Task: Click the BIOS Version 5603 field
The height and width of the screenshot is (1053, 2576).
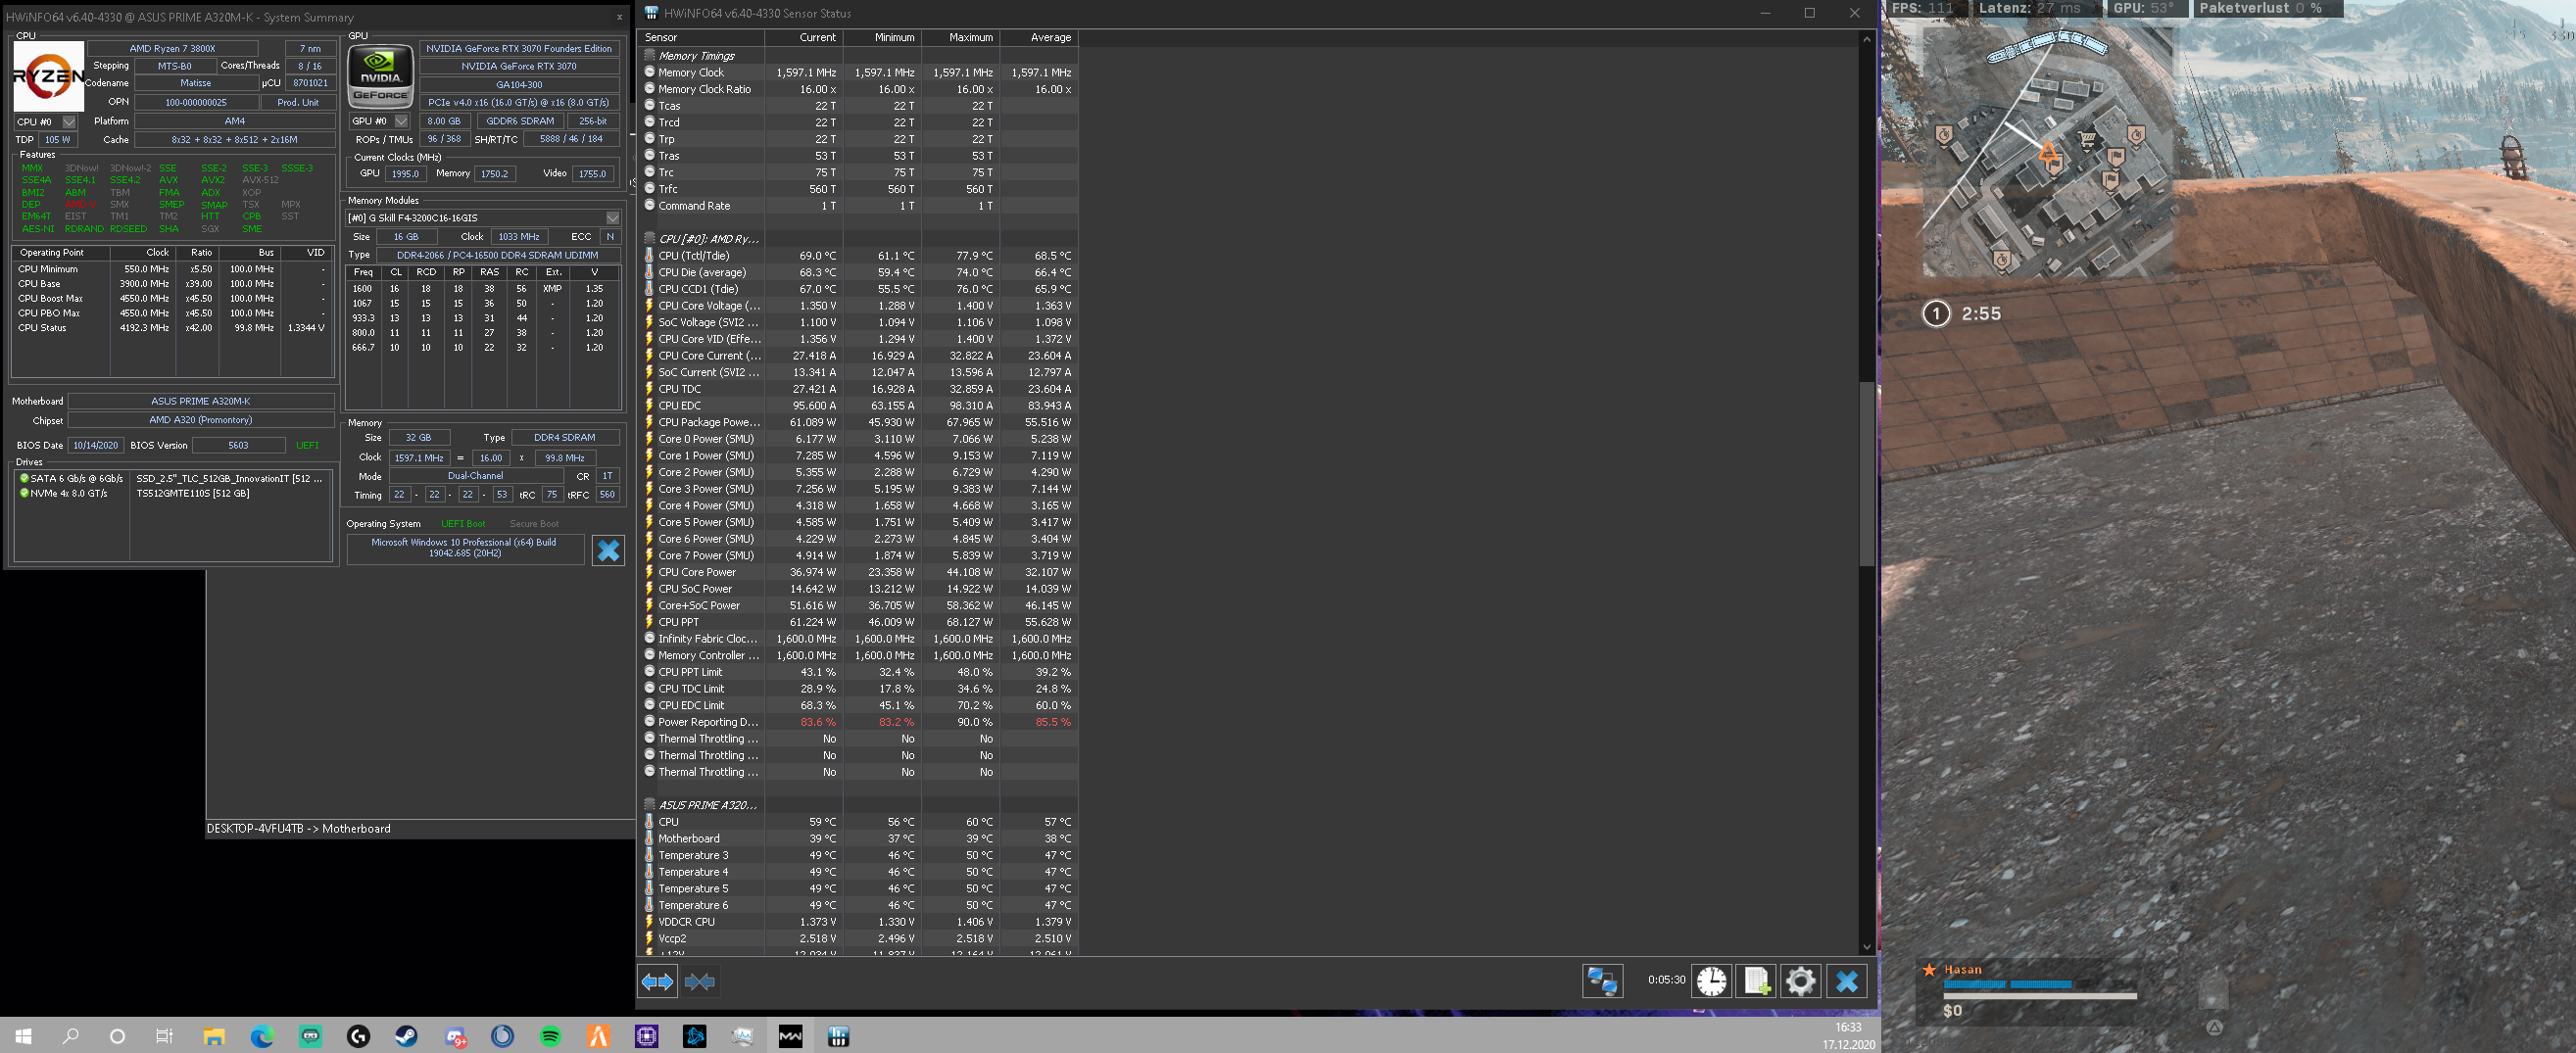Action: click(238, 445)
